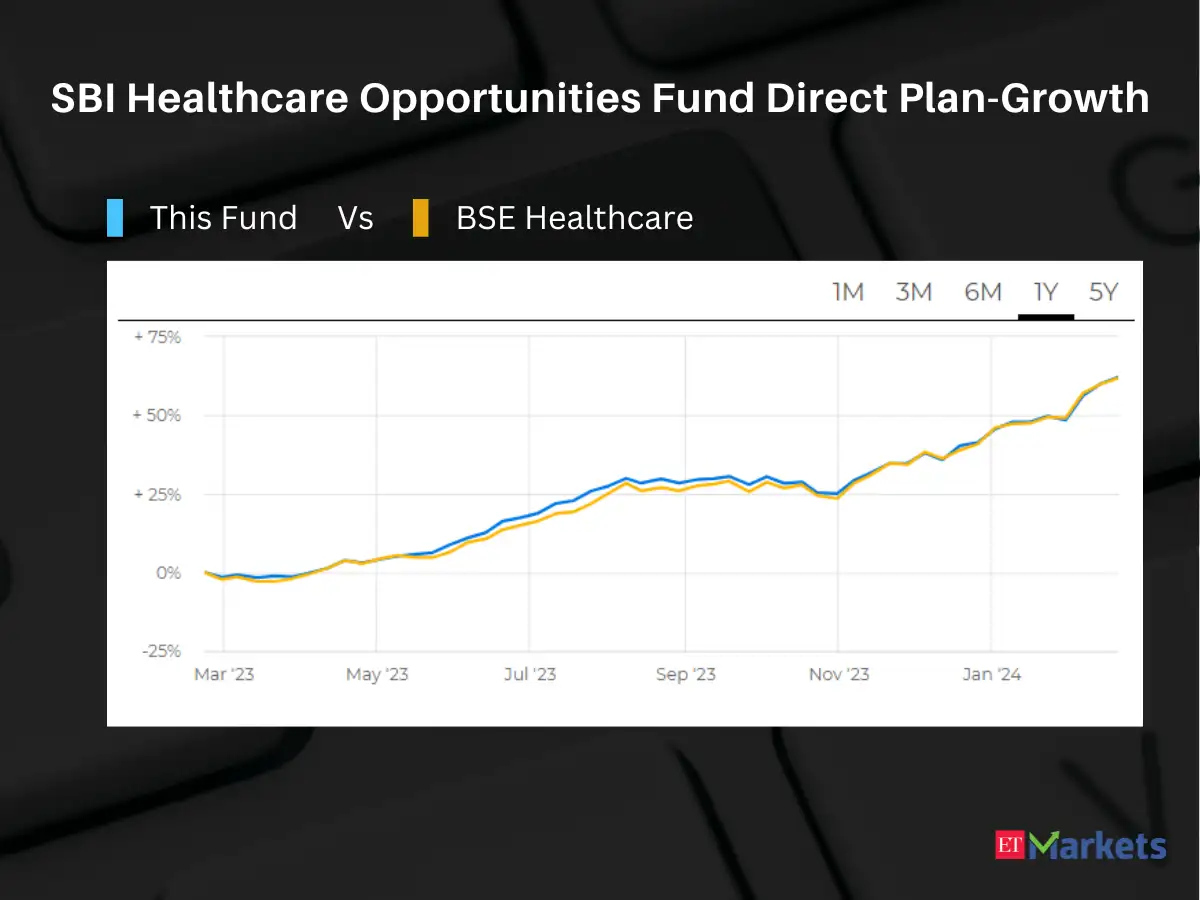Switch to the 3M time range
This screenshot has width=1200, height=900.
914,292
